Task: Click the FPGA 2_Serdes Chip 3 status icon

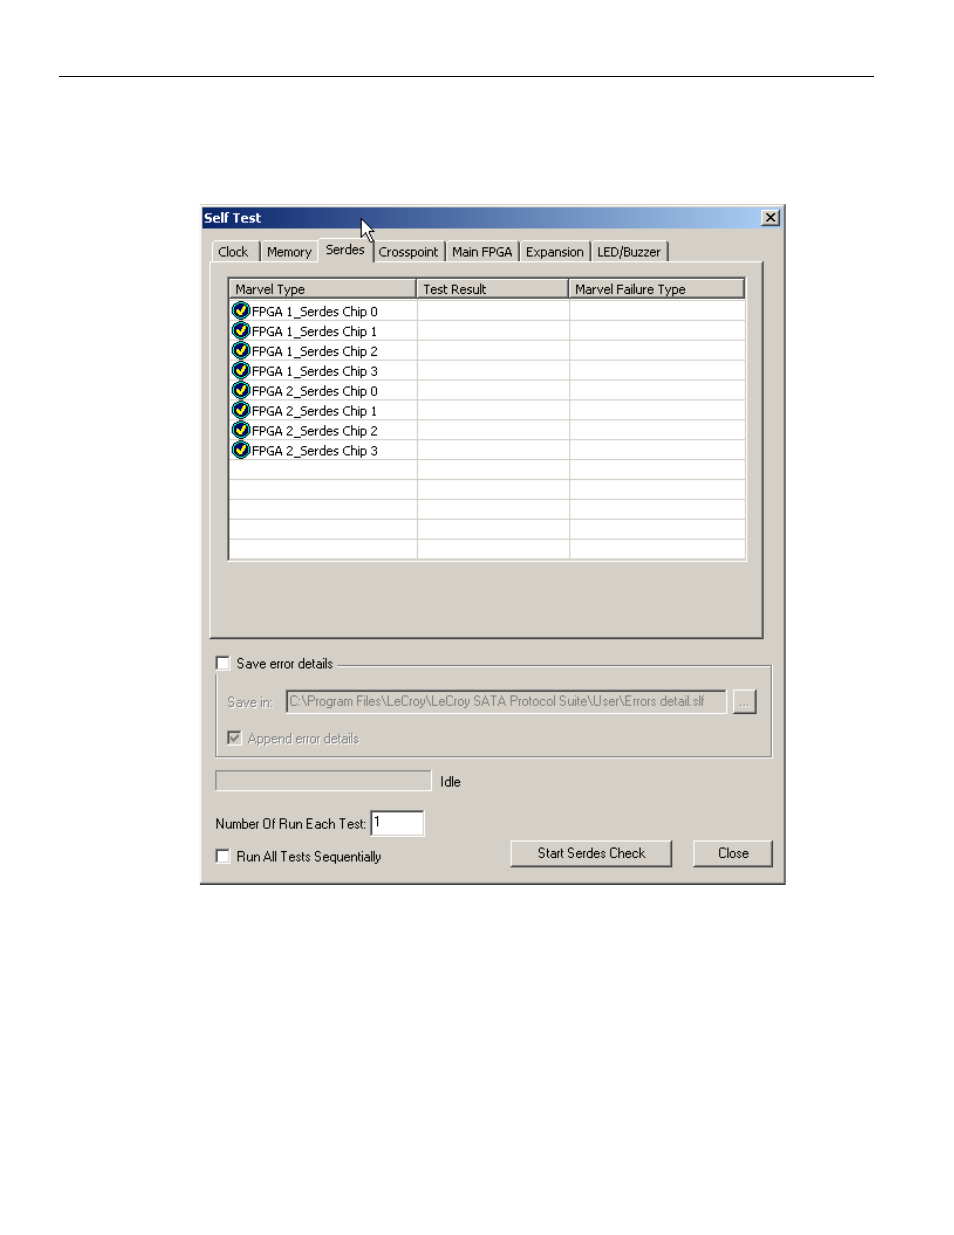Action: (240, 451)
